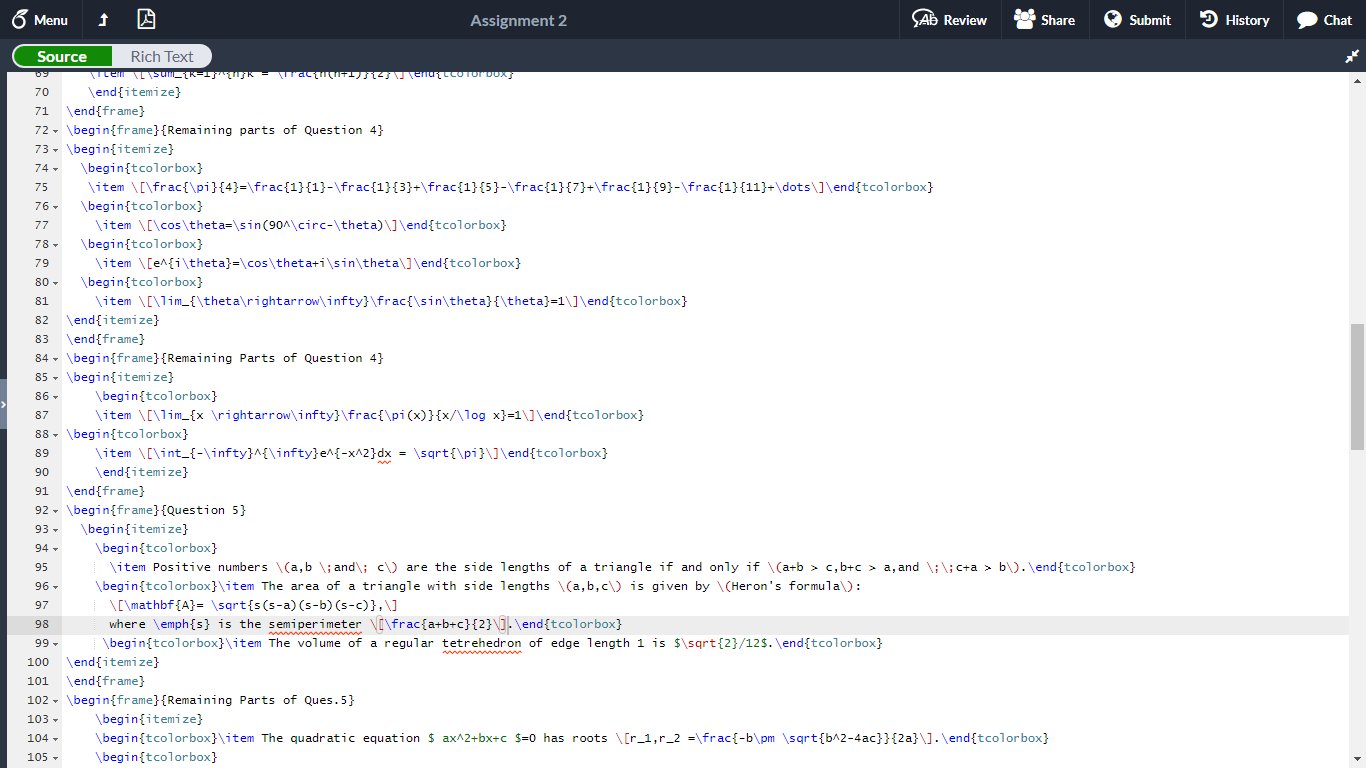Collapse fold arrow at line 88
This screenshot has width=1366, height=768.
point(55,434)
